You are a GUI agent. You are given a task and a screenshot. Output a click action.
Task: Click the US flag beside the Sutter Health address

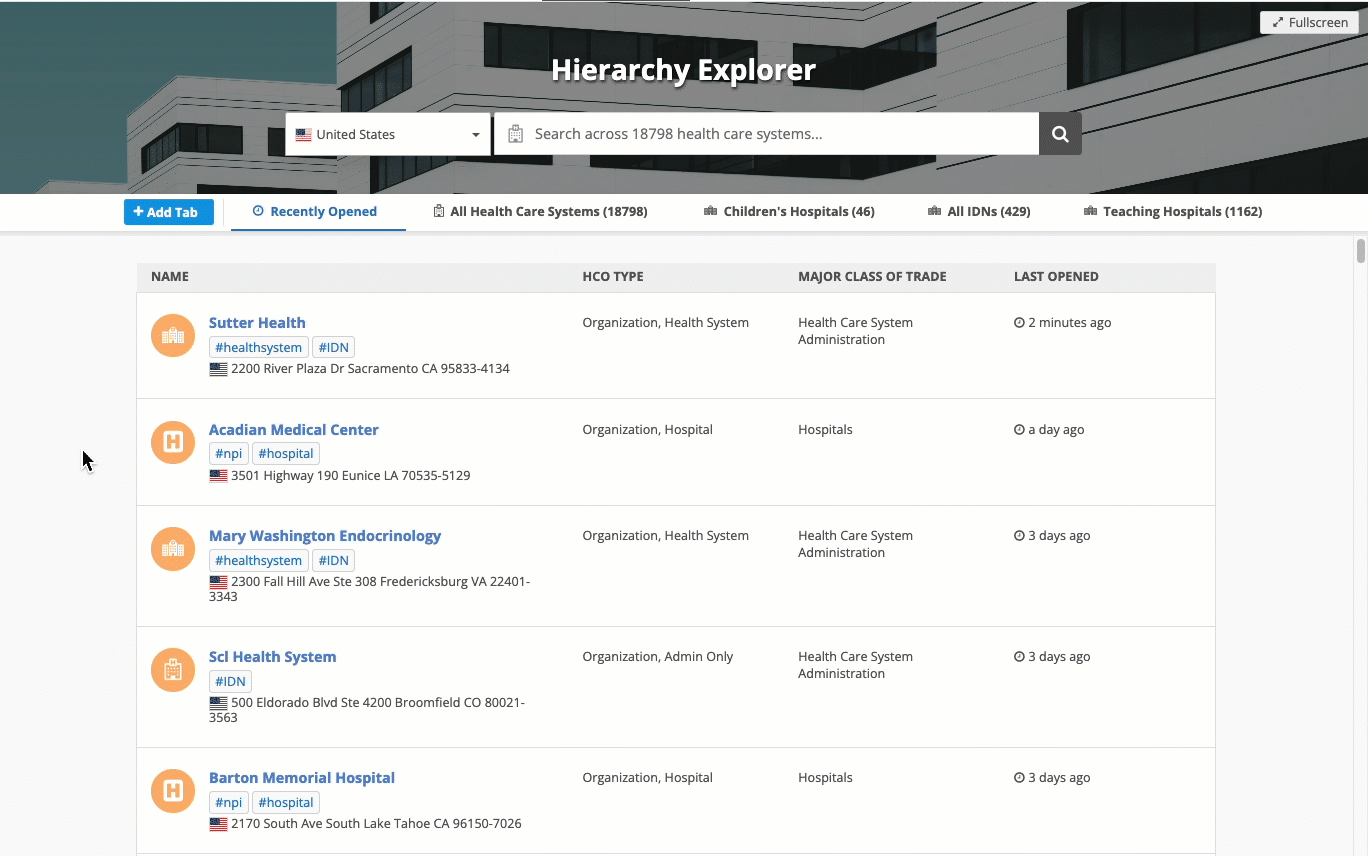(218, 369)
